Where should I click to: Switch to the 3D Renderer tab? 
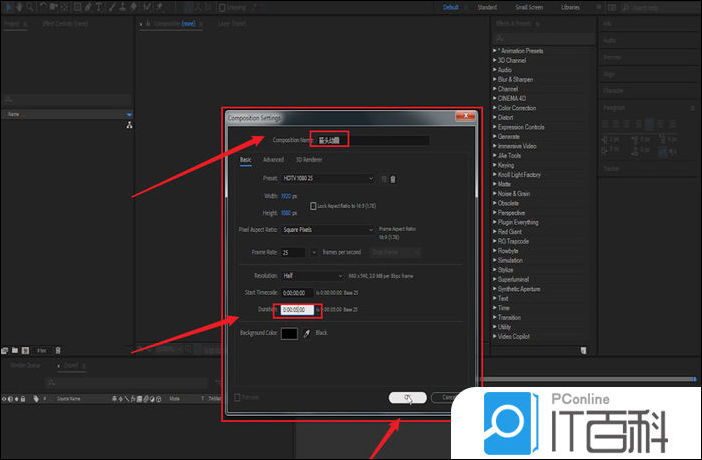(308, 159)
